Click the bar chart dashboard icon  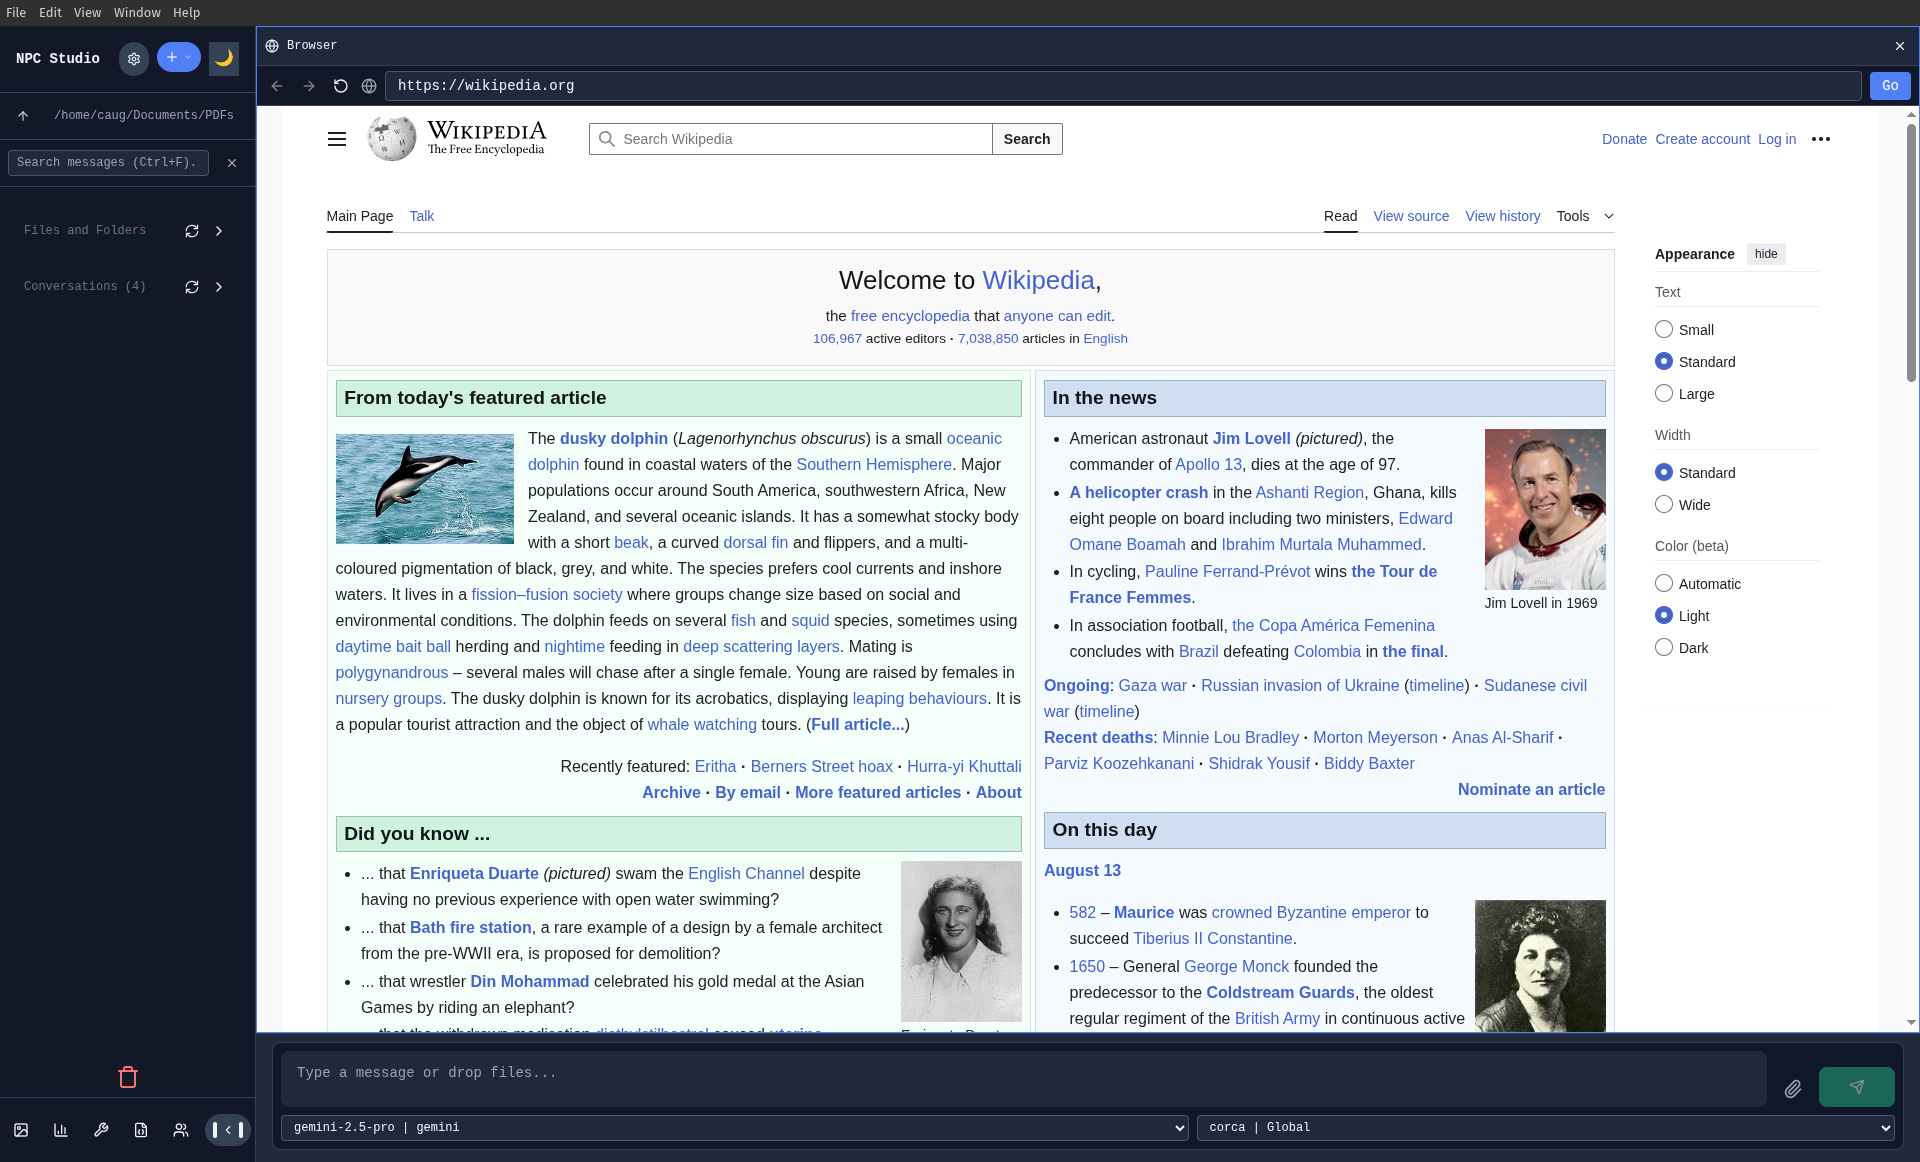coord(61,1130)
